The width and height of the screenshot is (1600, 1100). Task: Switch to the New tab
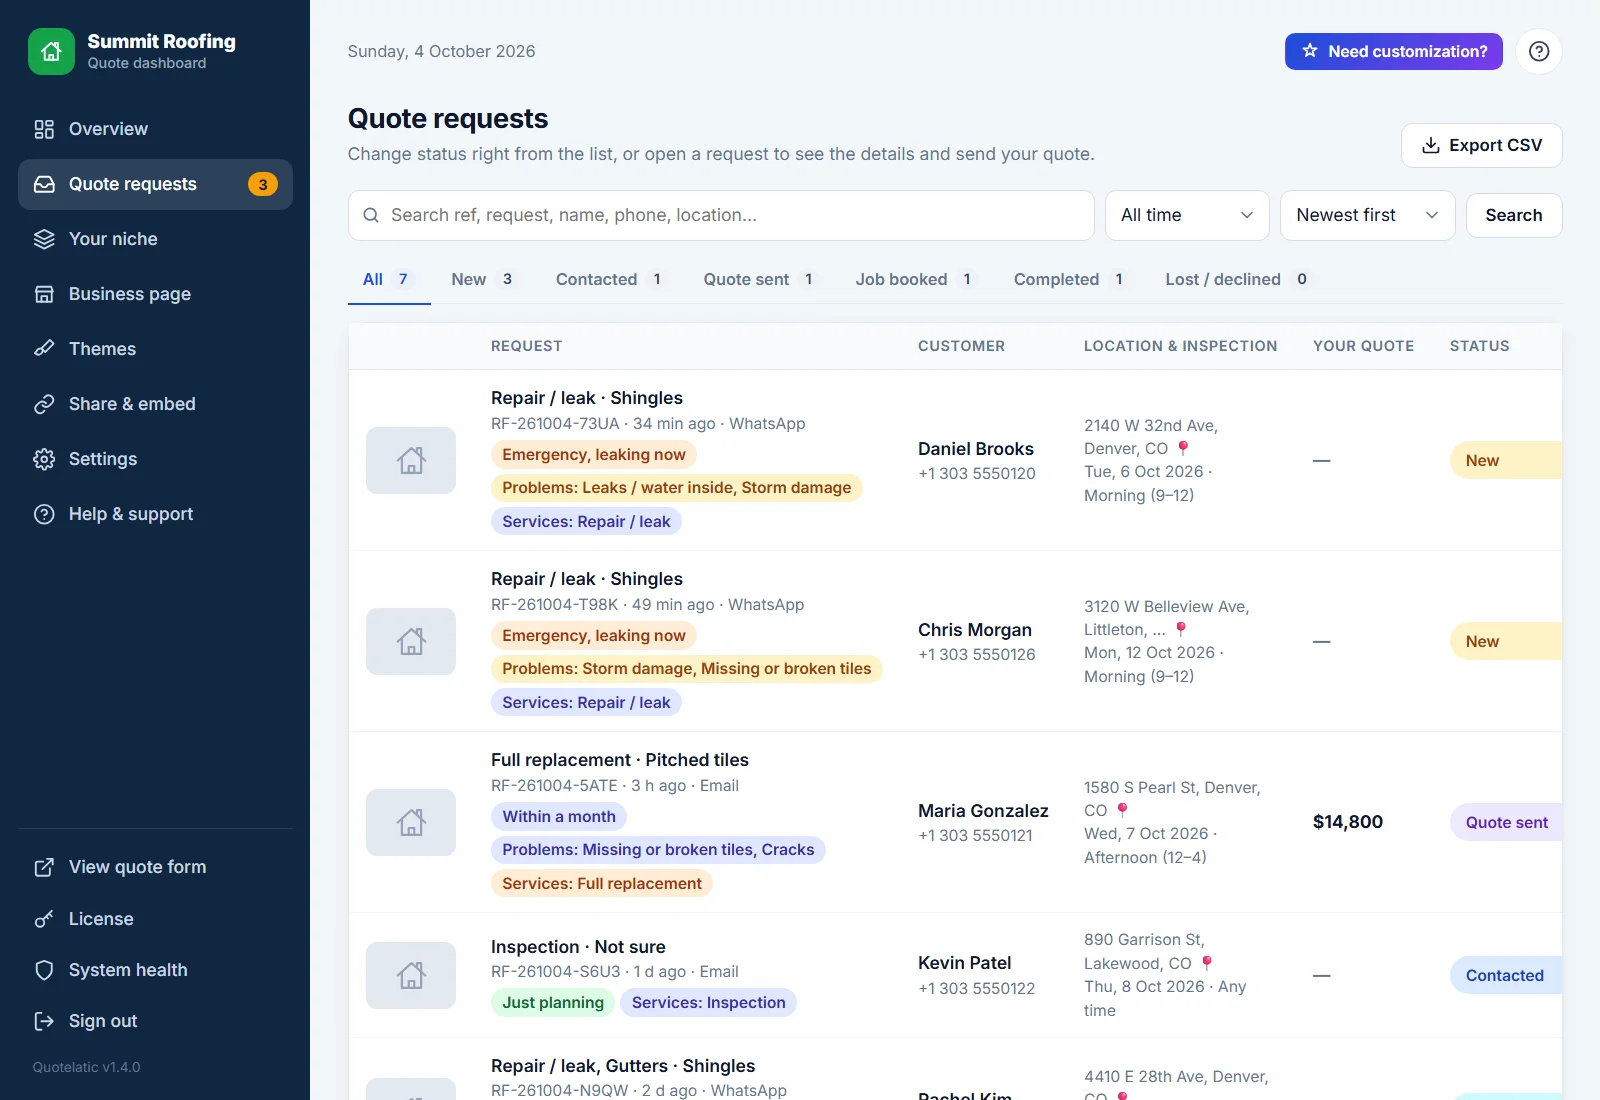coord(482,279)
